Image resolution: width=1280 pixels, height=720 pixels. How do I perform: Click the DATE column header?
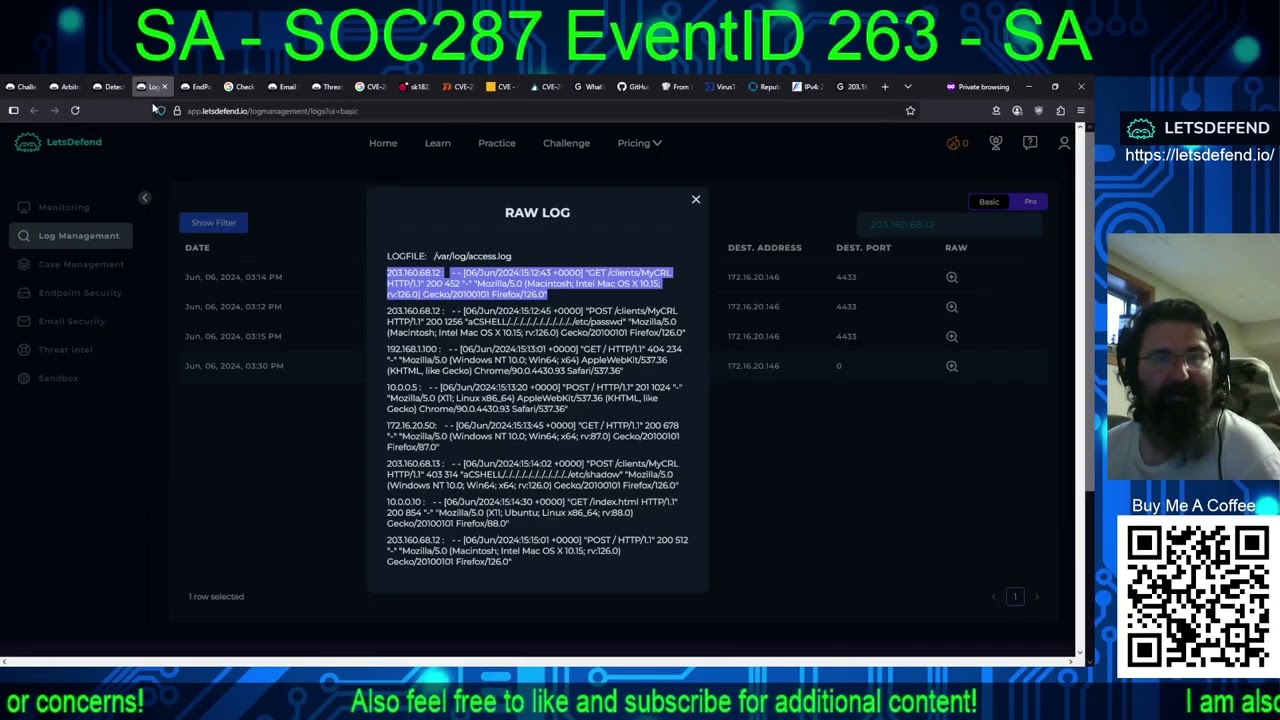[197, 248]
